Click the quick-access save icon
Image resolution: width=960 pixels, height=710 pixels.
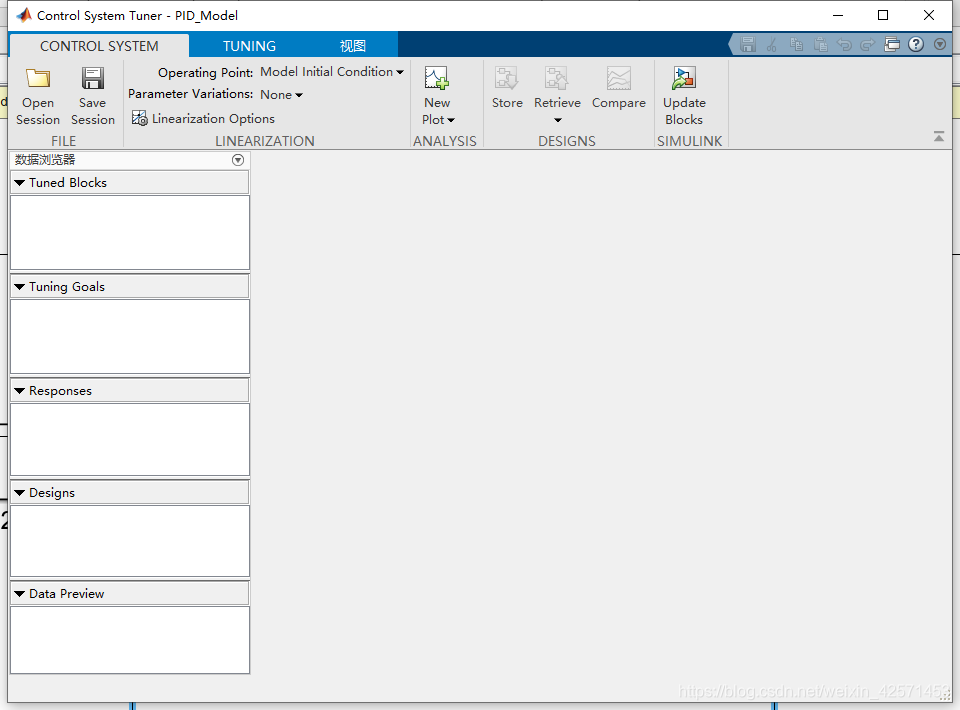[x=748, y=45]
